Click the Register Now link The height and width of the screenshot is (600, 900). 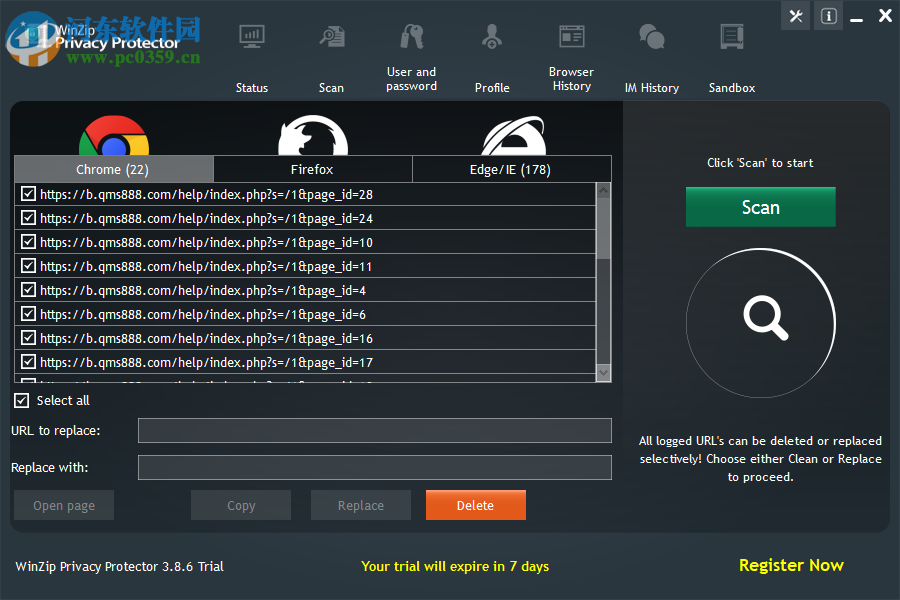pyautogui.click(x=791, y=566)
